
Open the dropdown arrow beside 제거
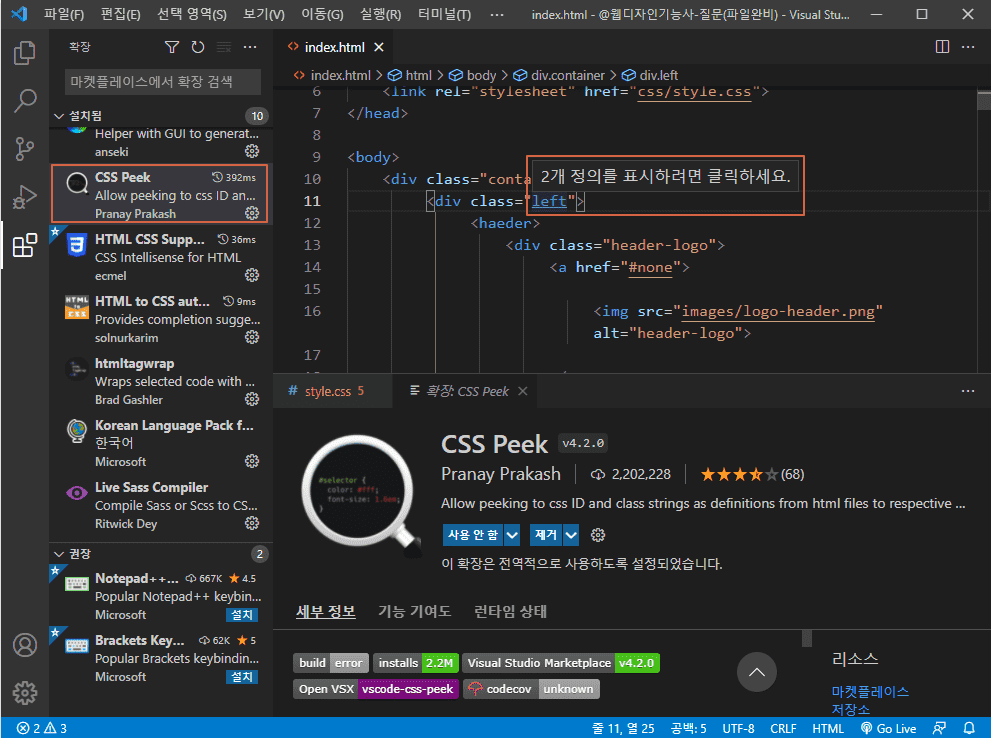coord(571,535)
